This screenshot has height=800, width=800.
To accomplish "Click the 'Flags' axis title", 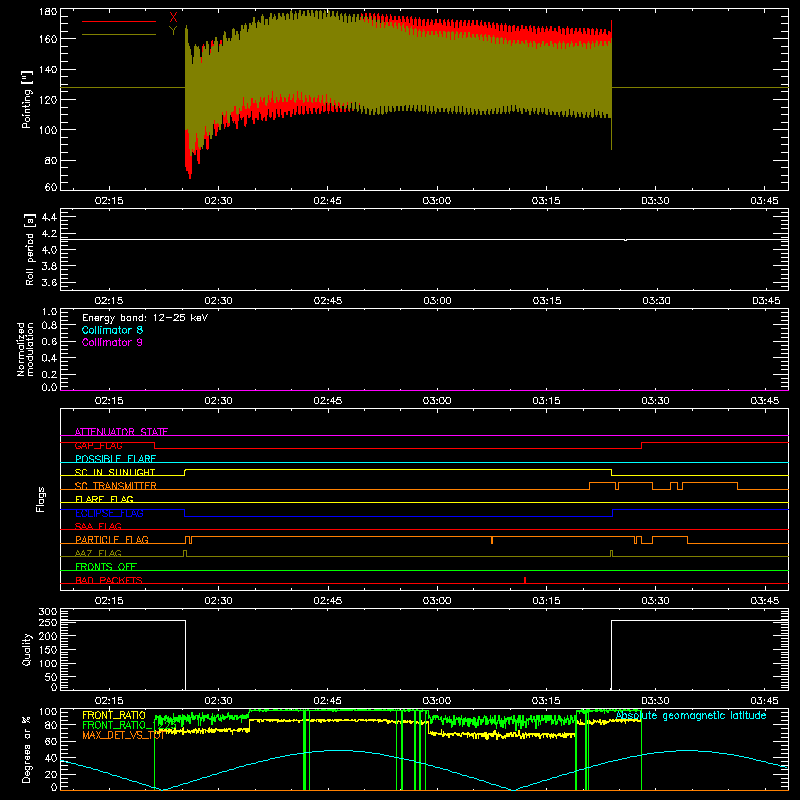I will 41,500.
